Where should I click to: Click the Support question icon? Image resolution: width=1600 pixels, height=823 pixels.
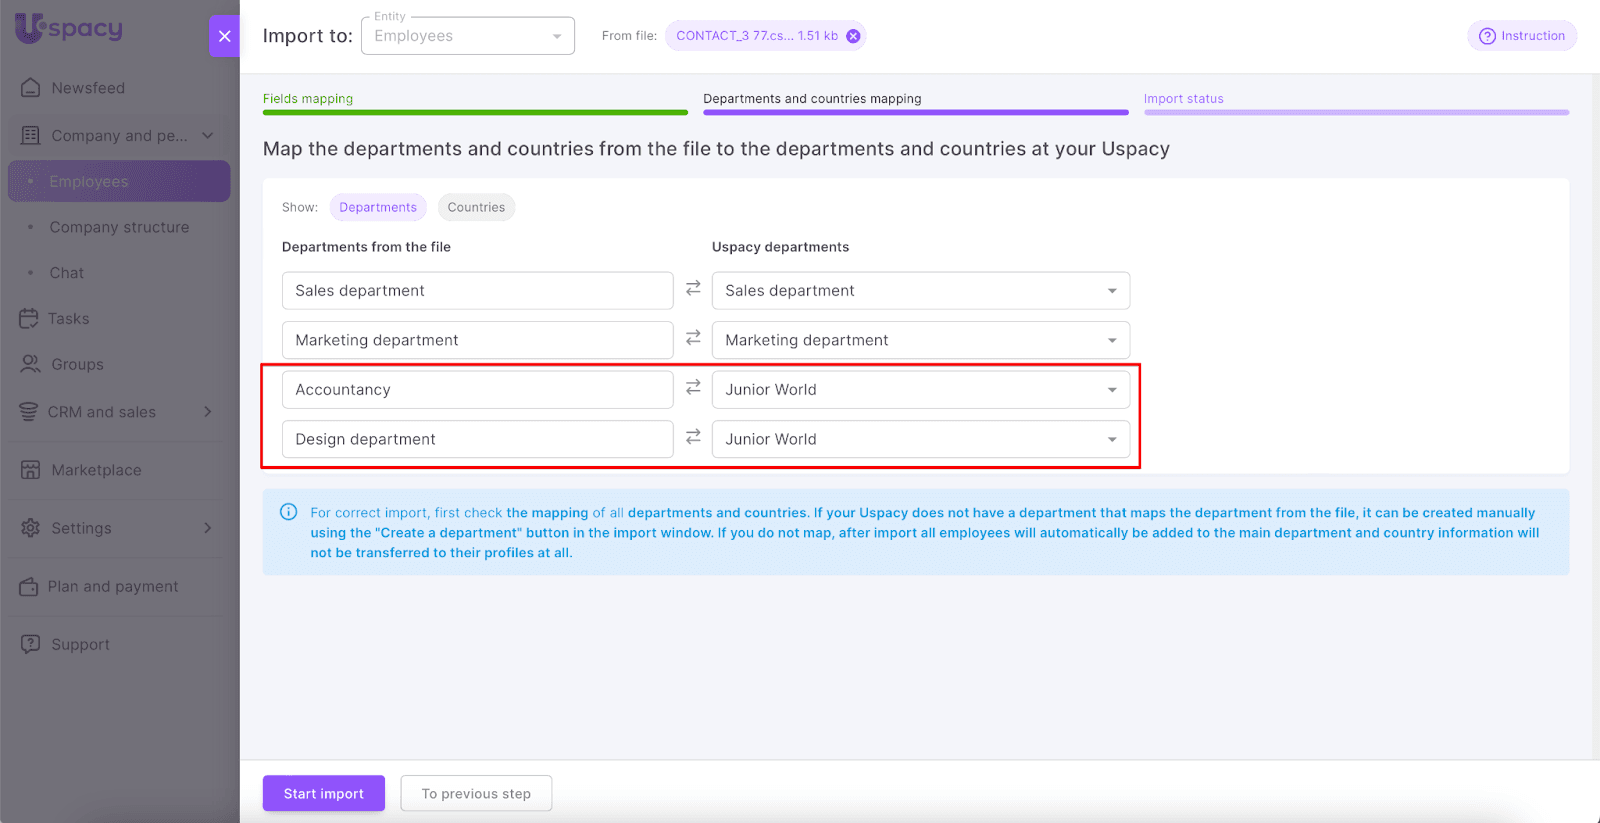31,644
